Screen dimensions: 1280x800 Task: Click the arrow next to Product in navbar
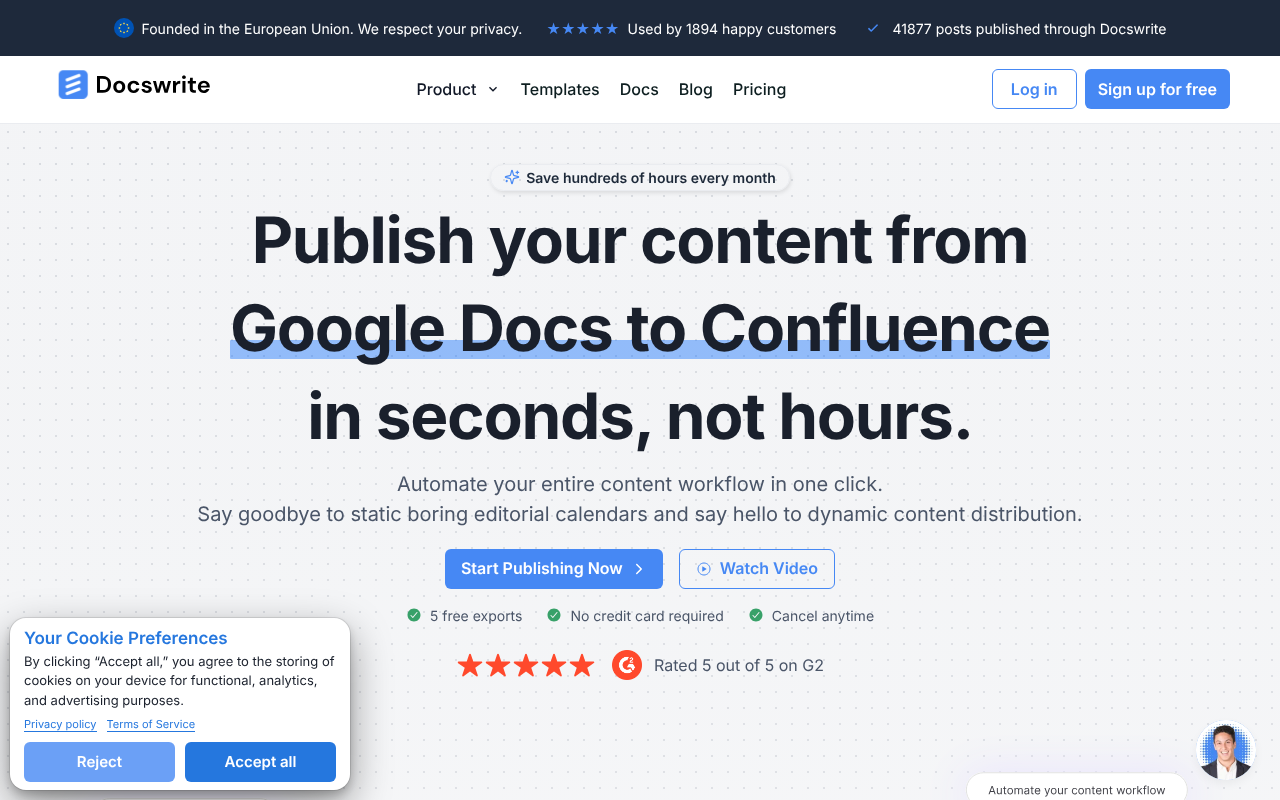[x=493, y=89]
